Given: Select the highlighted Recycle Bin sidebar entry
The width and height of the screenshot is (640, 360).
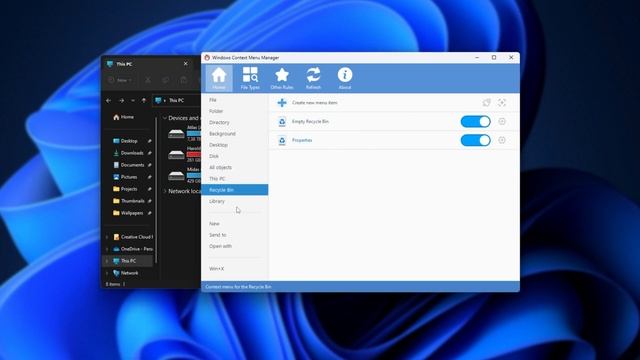Looking at the screenshot, I should tap(235, 190).
